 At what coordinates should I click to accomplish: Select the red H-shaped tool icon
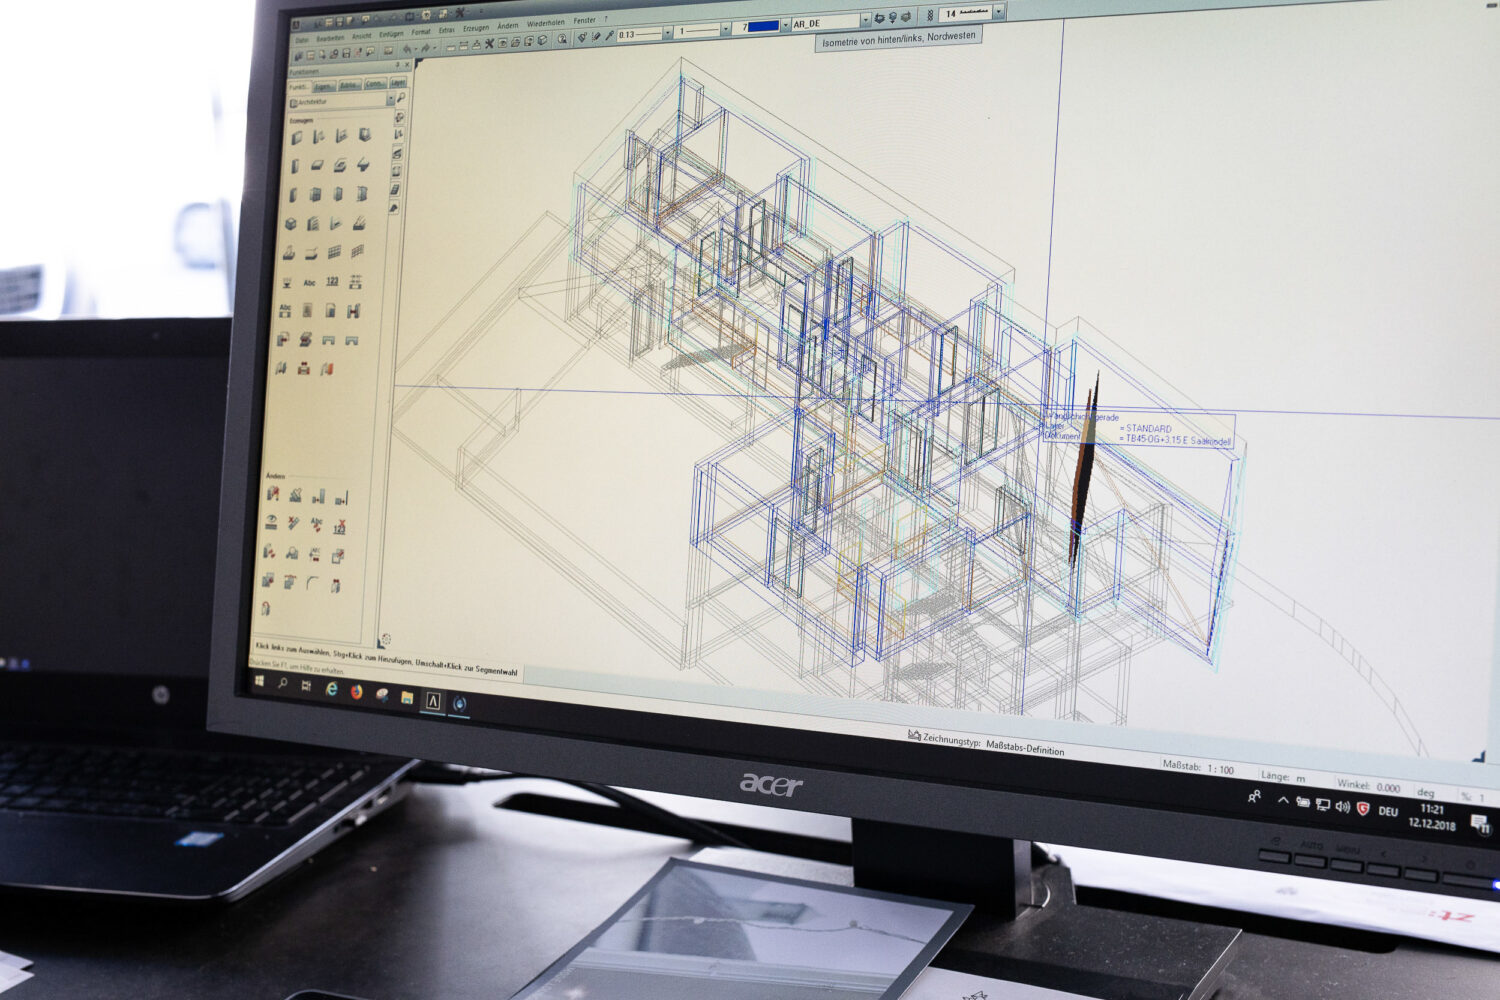(x=353, y=311)
